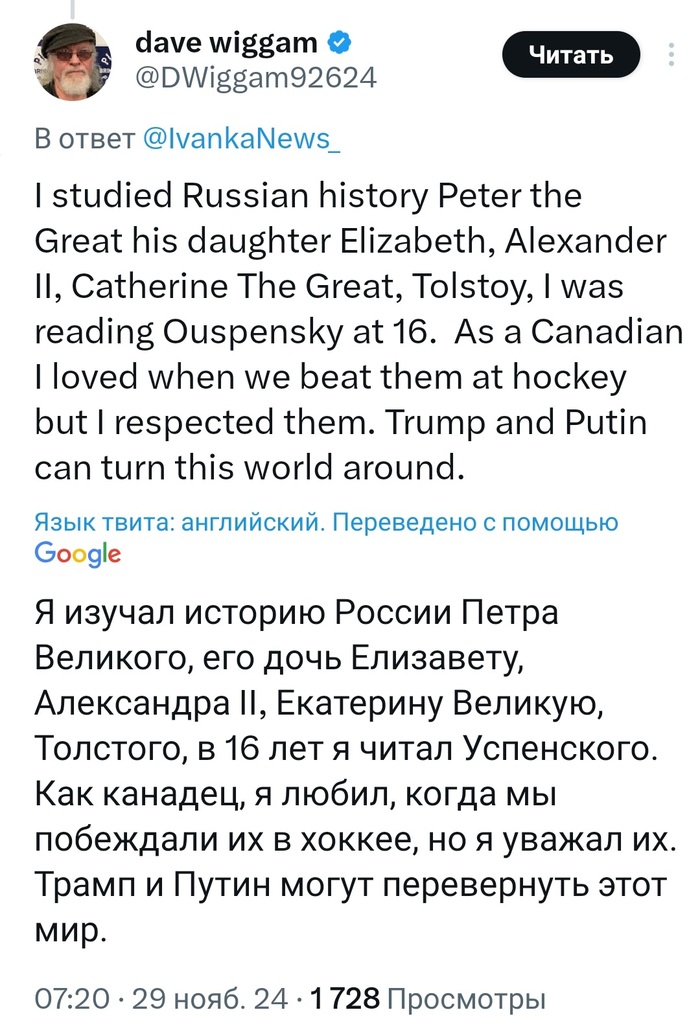Click the "В ответ" reply label
The image size is (700, 1034).
point(84,139)
